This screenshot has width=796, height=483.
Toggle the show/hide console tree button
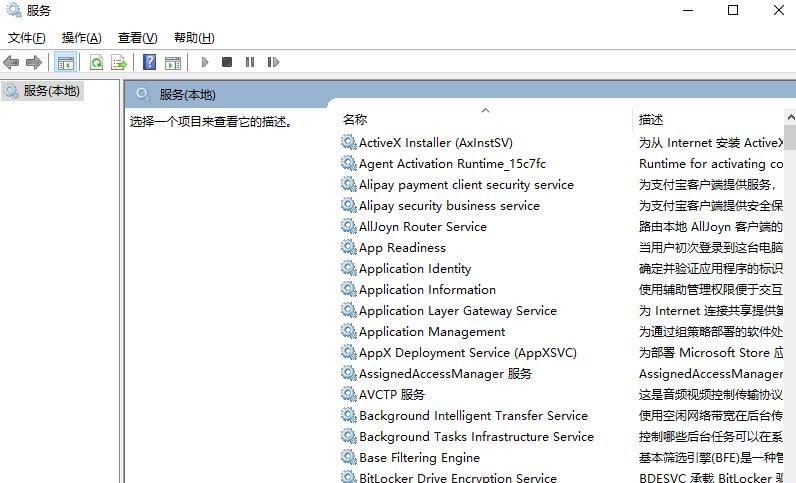pos(65,62)
